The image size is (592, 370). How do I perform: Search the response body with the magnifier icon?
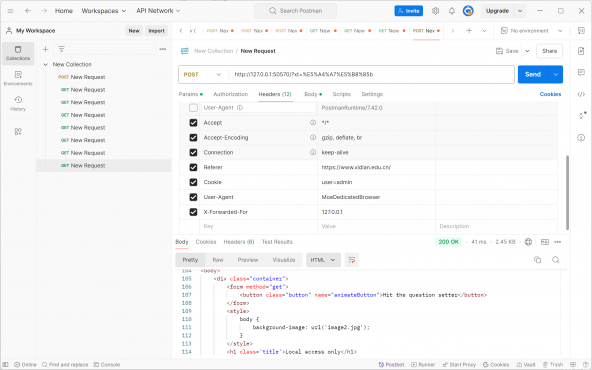click(x=555, y=260)
